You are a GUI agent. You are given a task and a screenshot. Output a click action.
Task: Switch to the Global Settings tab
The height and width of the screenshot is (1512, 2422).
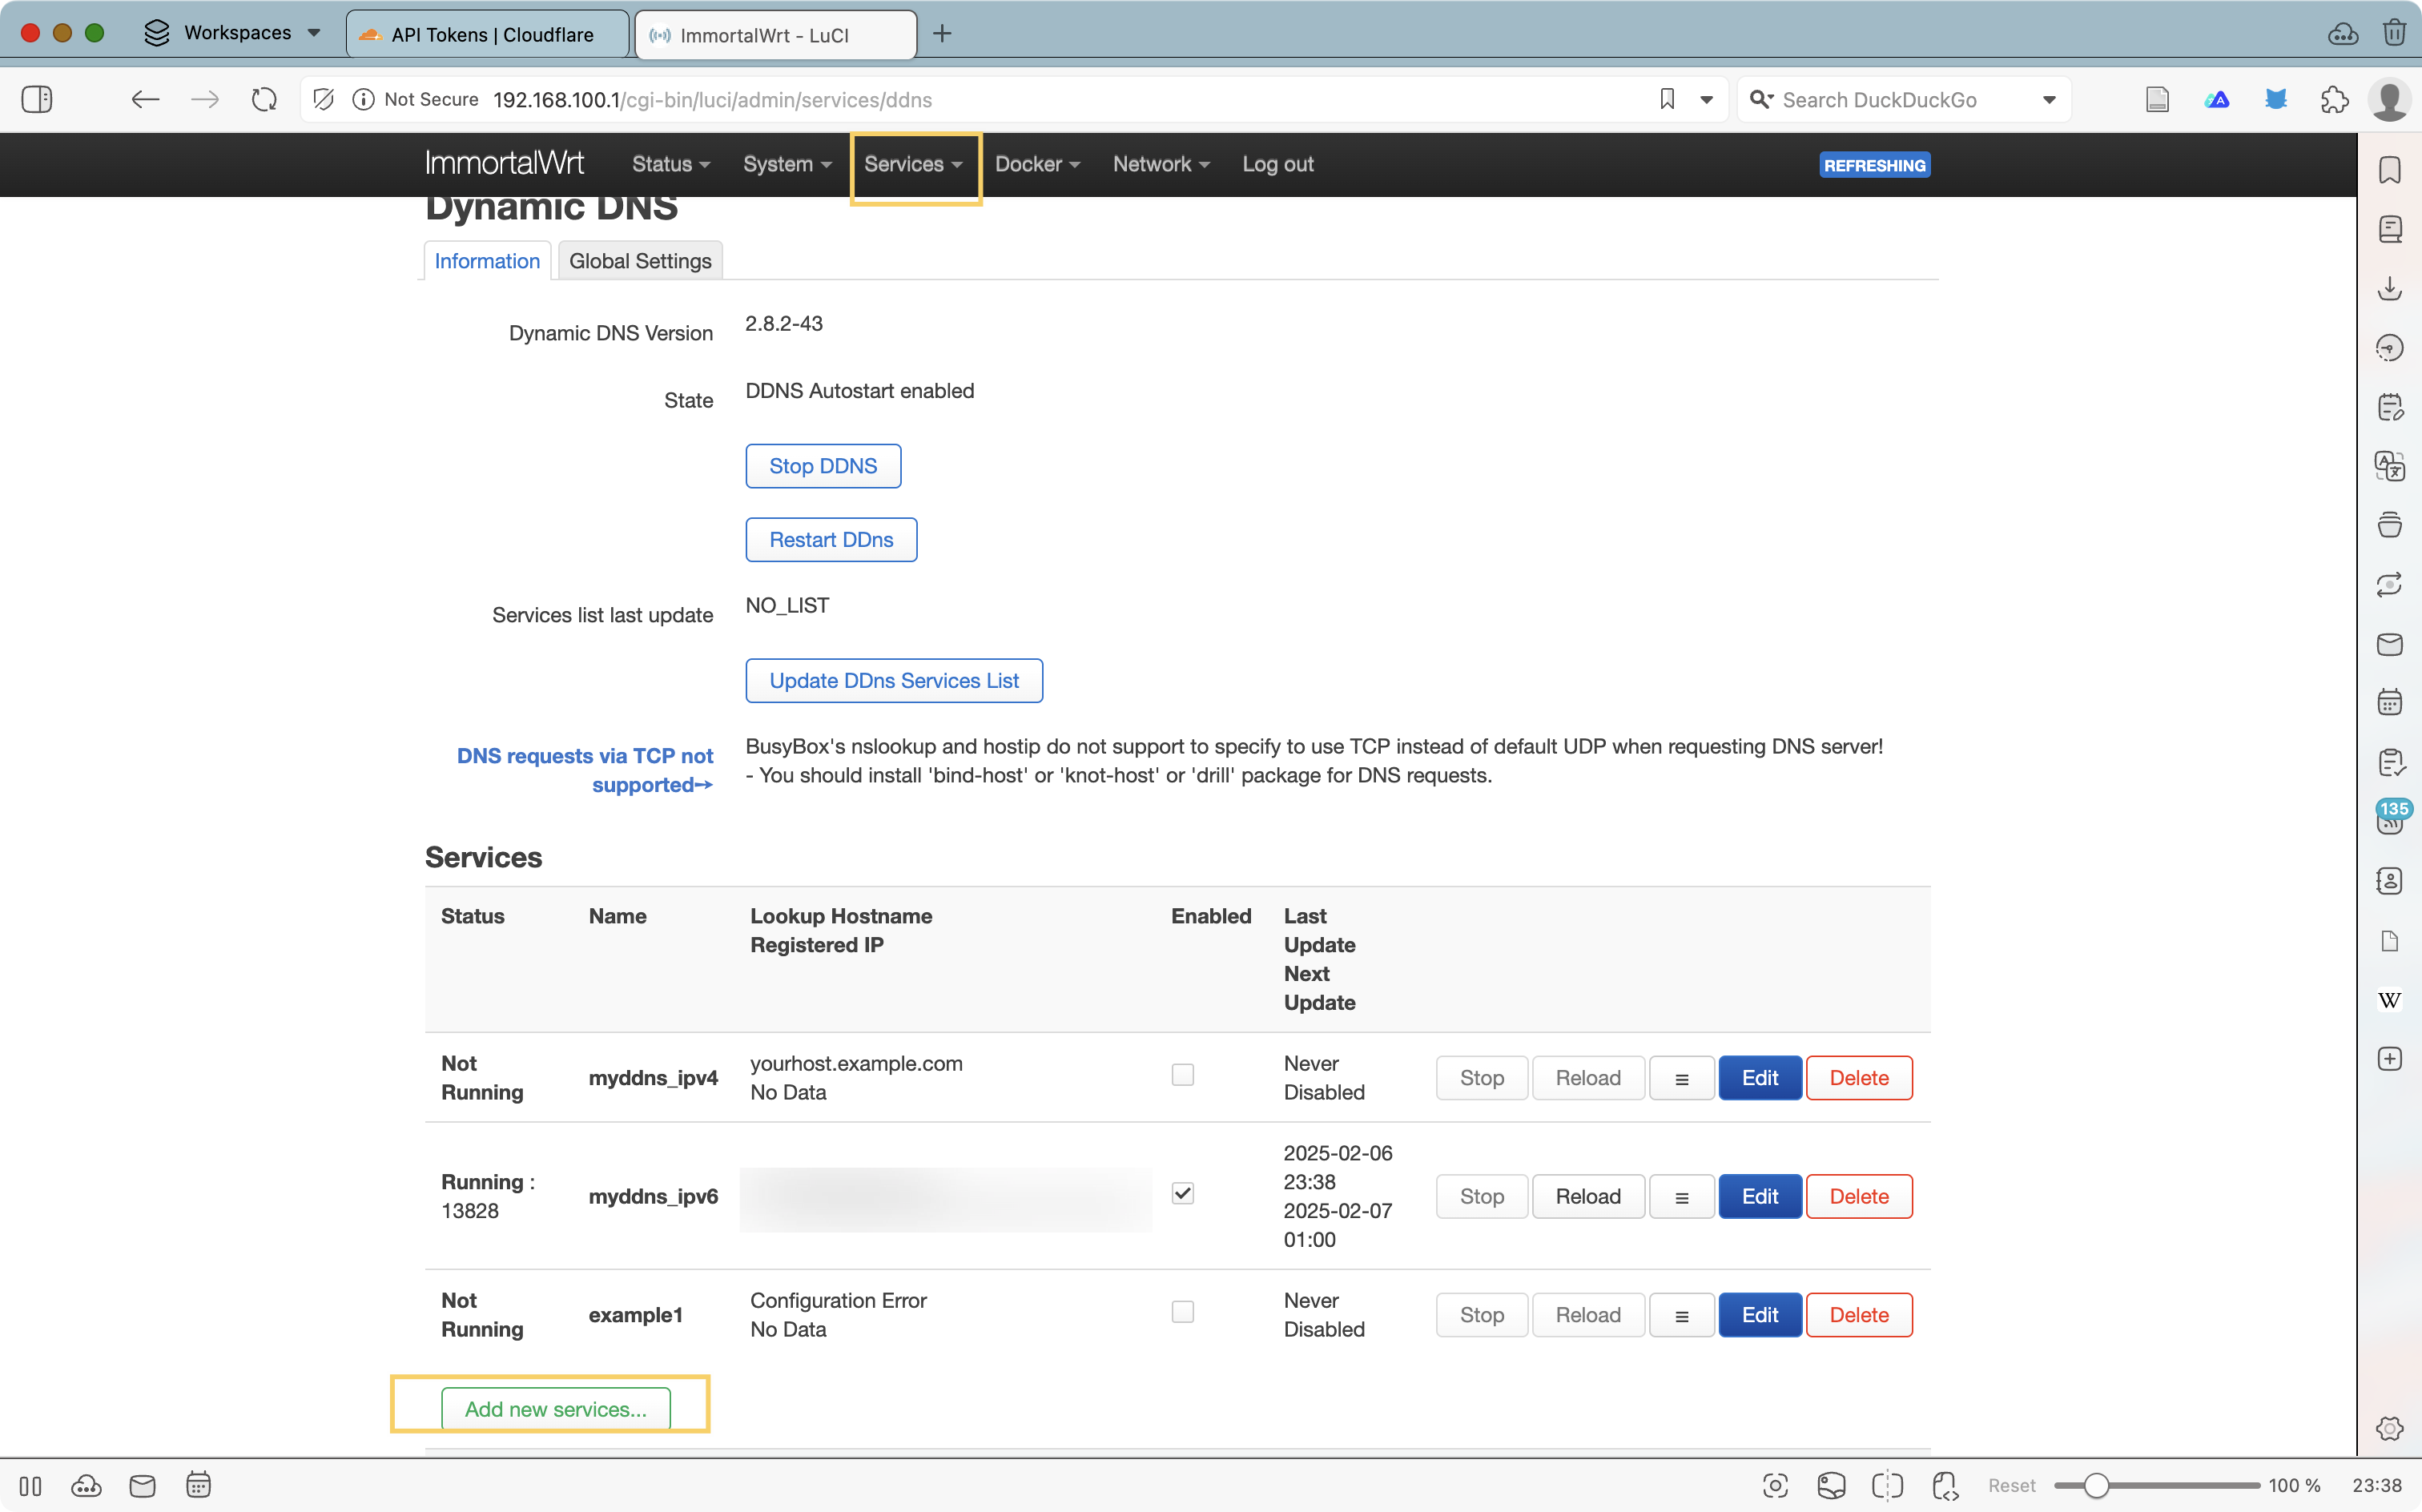[640, 261]
